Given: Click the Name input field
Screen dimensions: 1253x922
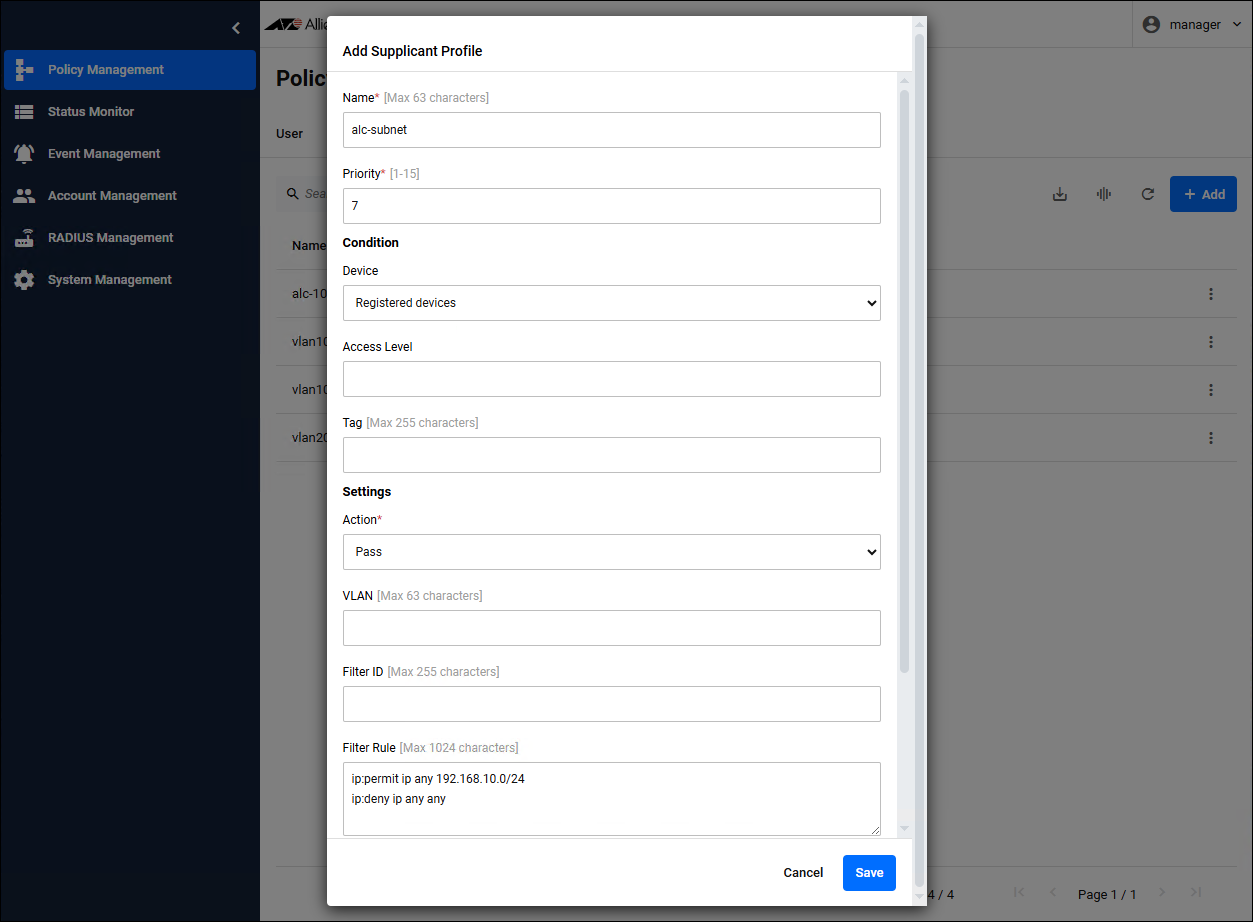Looking at the screenshot, I should coord(611,130).
